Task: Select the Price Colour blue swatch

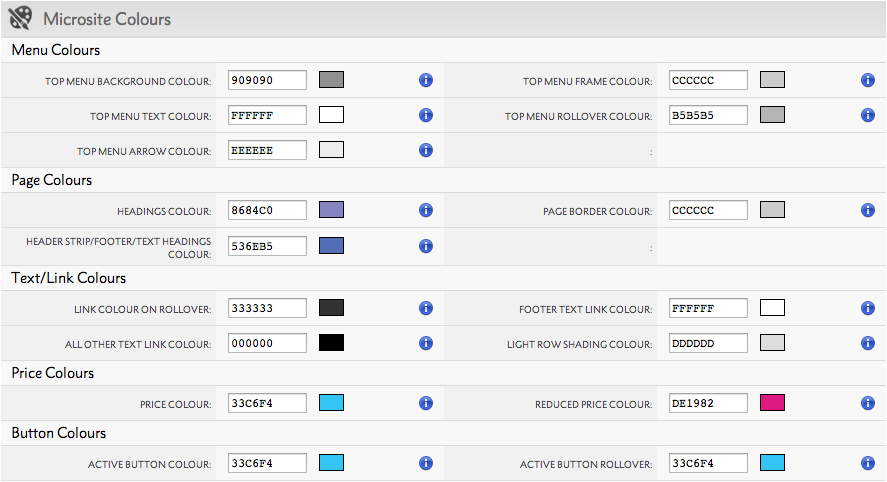Action: point(331,403)
